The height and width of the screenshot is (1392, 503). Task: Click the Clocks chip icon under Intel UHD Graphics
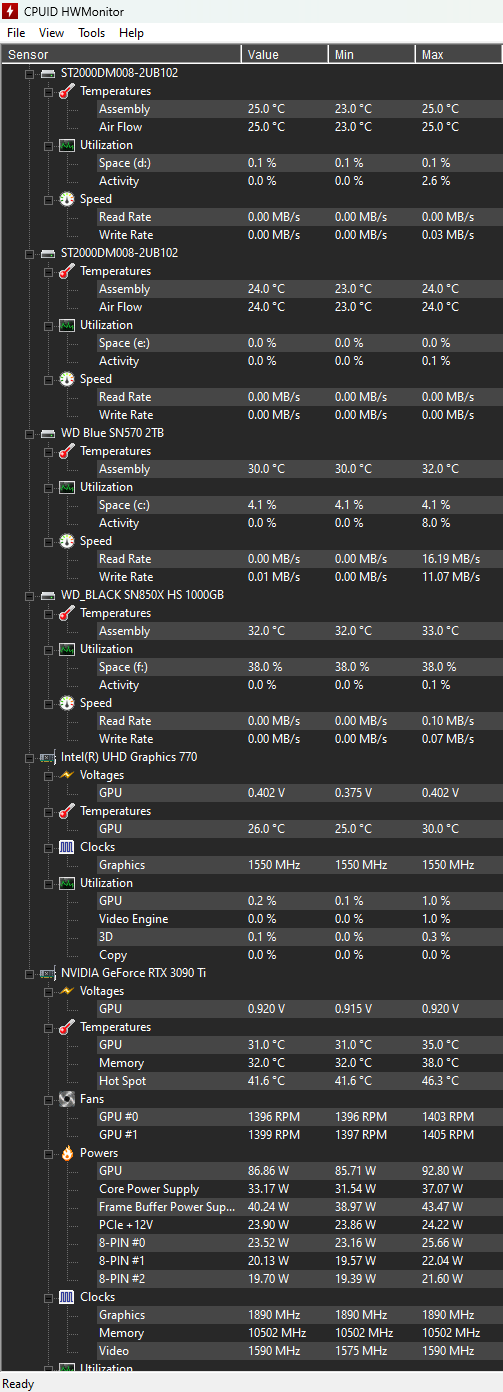[x=67, y=847]
